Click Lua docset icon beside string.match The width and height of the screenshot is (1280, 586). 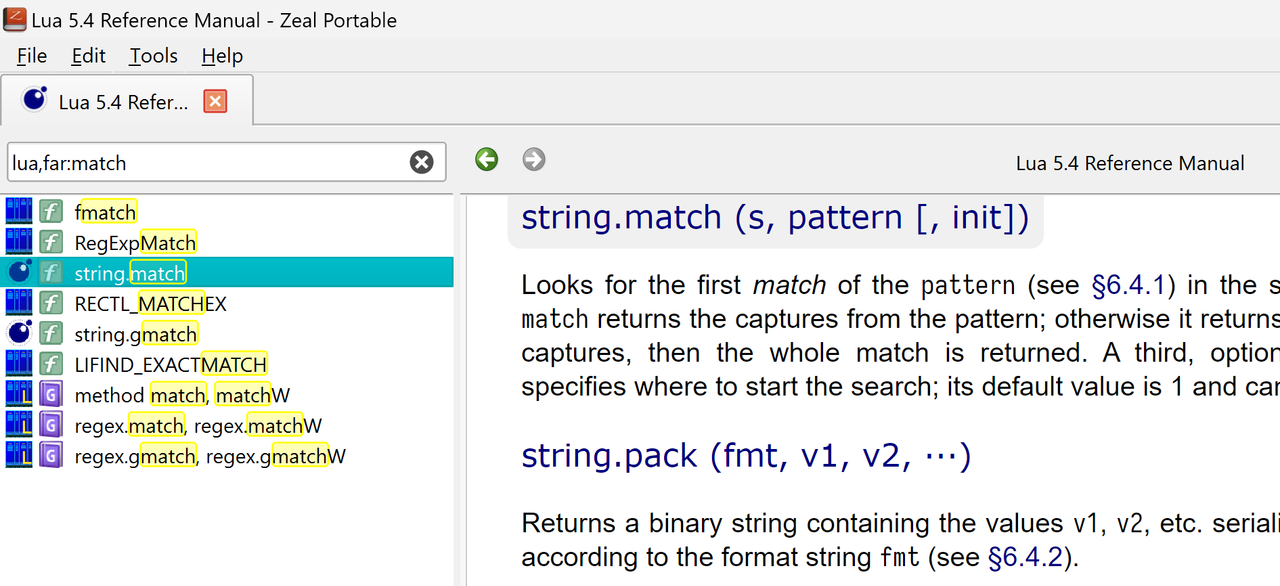pos(19,272)
